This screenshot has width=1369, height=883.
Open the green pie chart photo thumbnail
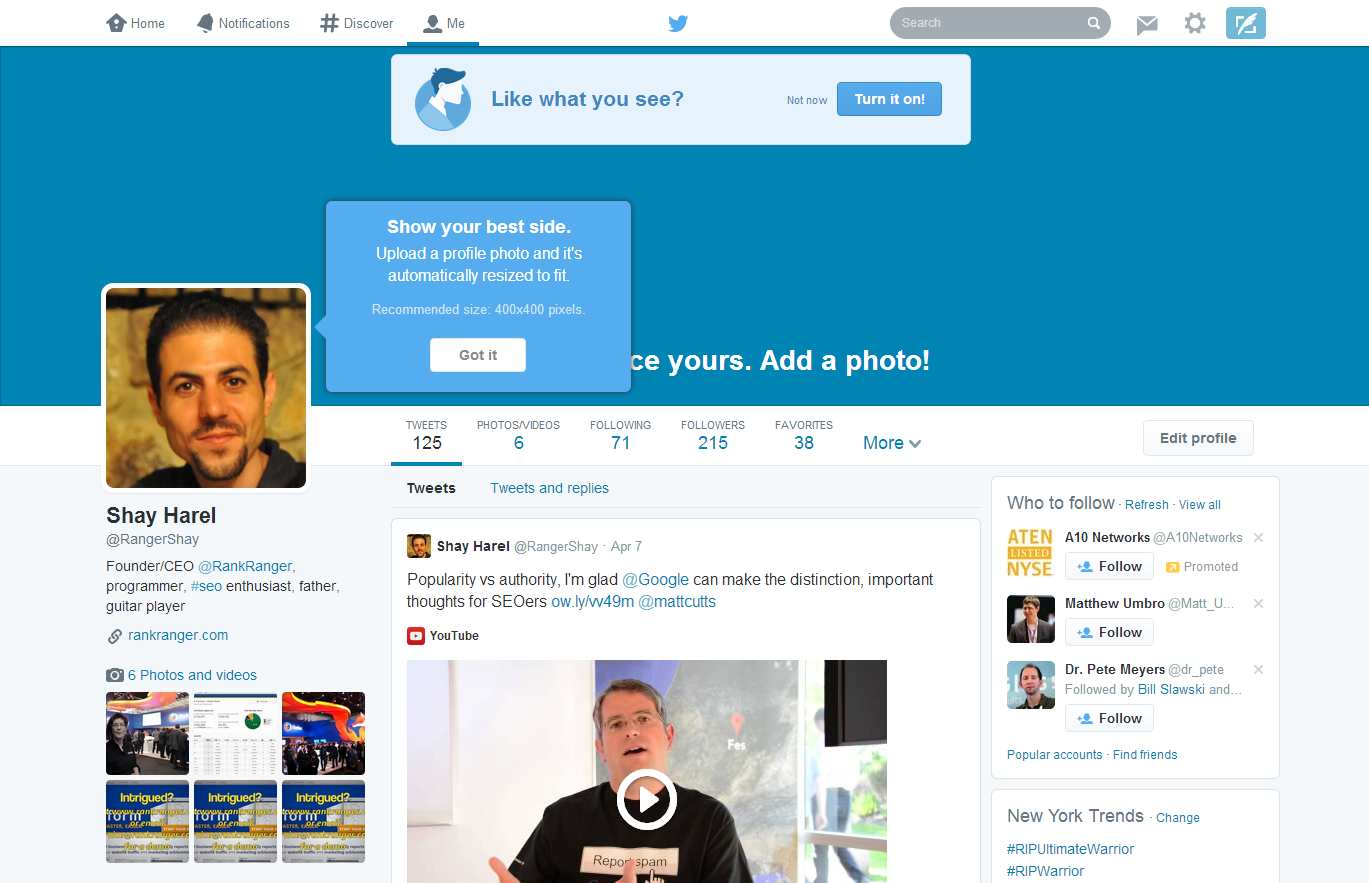click(235, 733)
